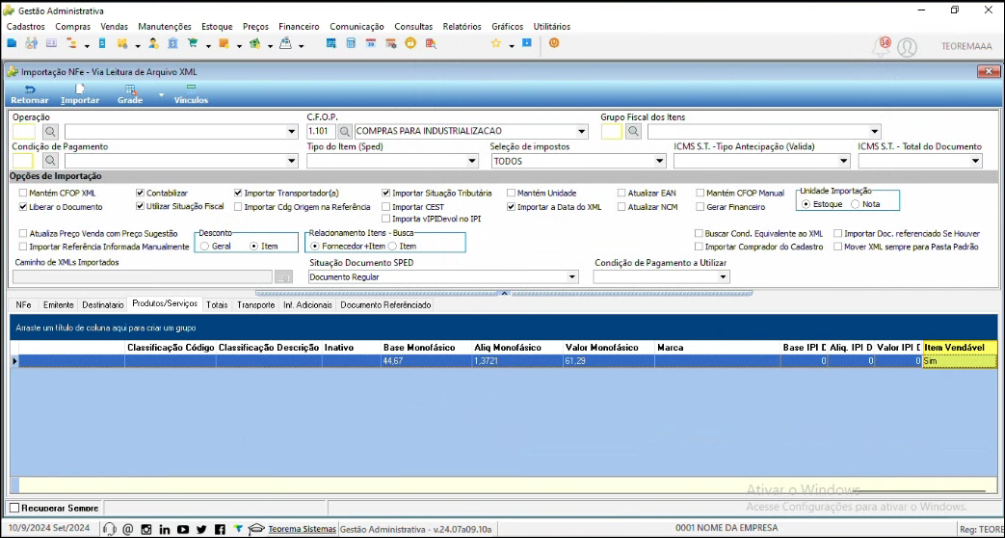Select the Geral discount radio button
The width and height of the screenshot is (1005, 538).
coord(204,246)
